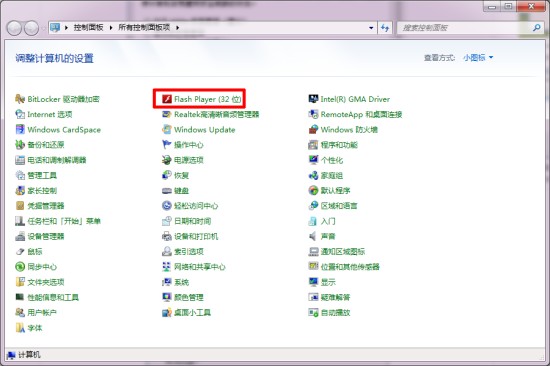Open the Flash Player (32 位) icon
The width and height of the screenshot is (550, 366).
[x=167, y=99]
